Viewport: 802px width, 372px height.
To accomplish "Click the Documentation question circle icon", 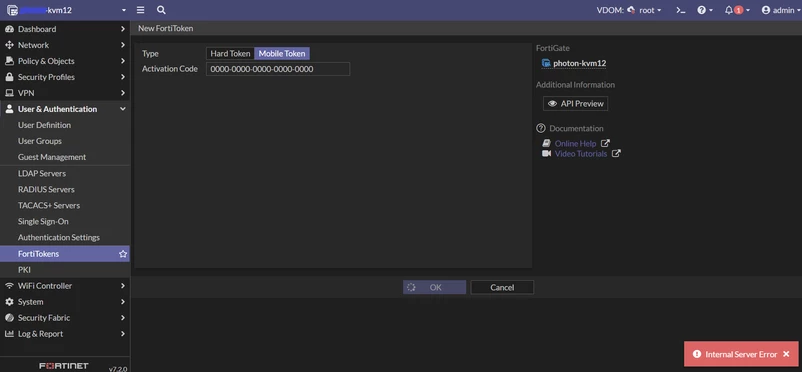I will tap(541, 128).
